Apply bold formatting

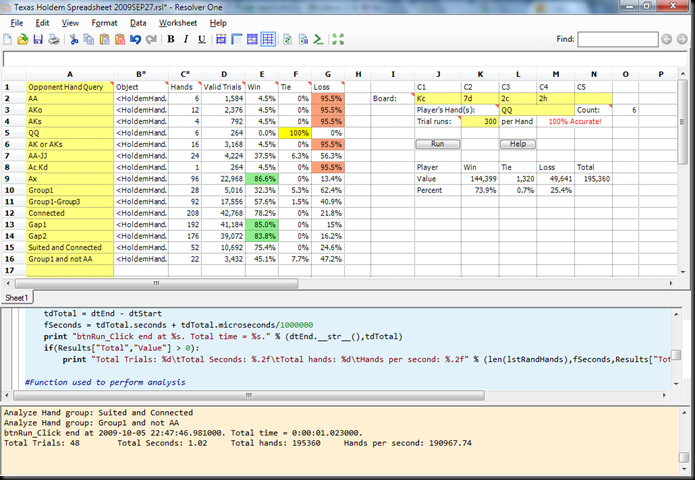(171, 40)
